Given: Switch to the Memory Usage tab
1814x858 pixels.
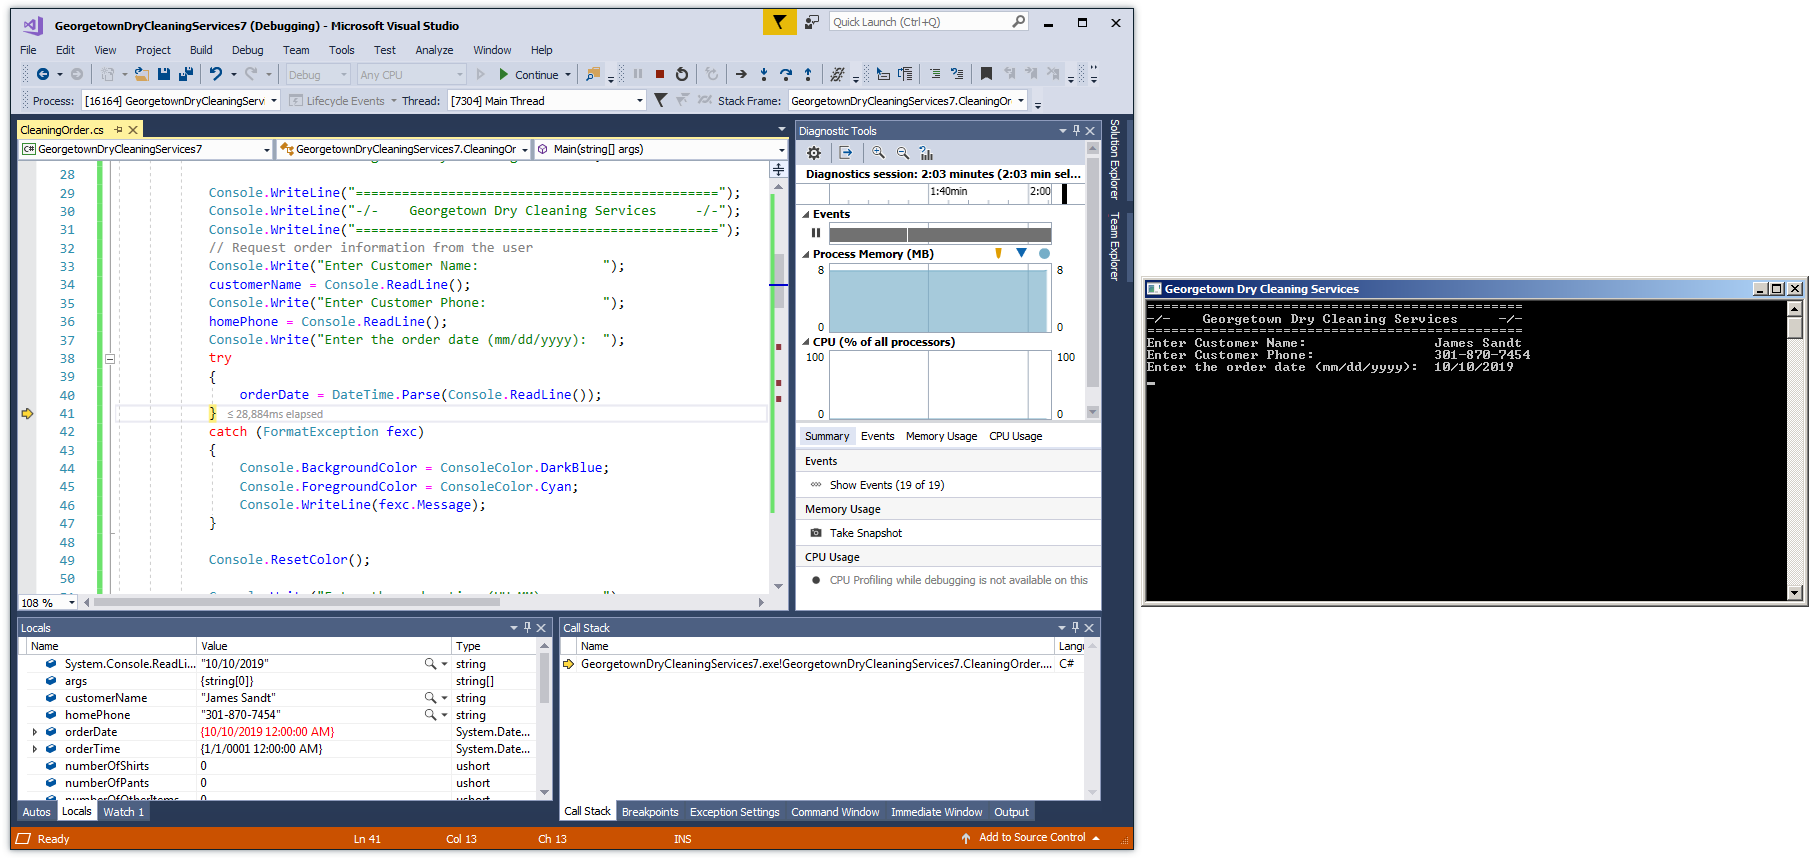Looking at the screenshot, I should (x=941, y=436).
